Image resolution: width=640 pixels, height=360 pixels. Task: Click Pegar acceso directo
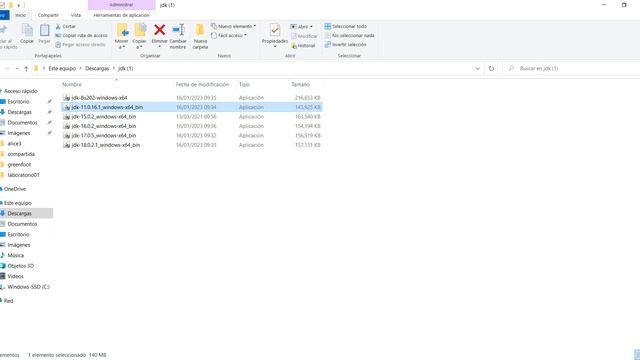(80, 44)
